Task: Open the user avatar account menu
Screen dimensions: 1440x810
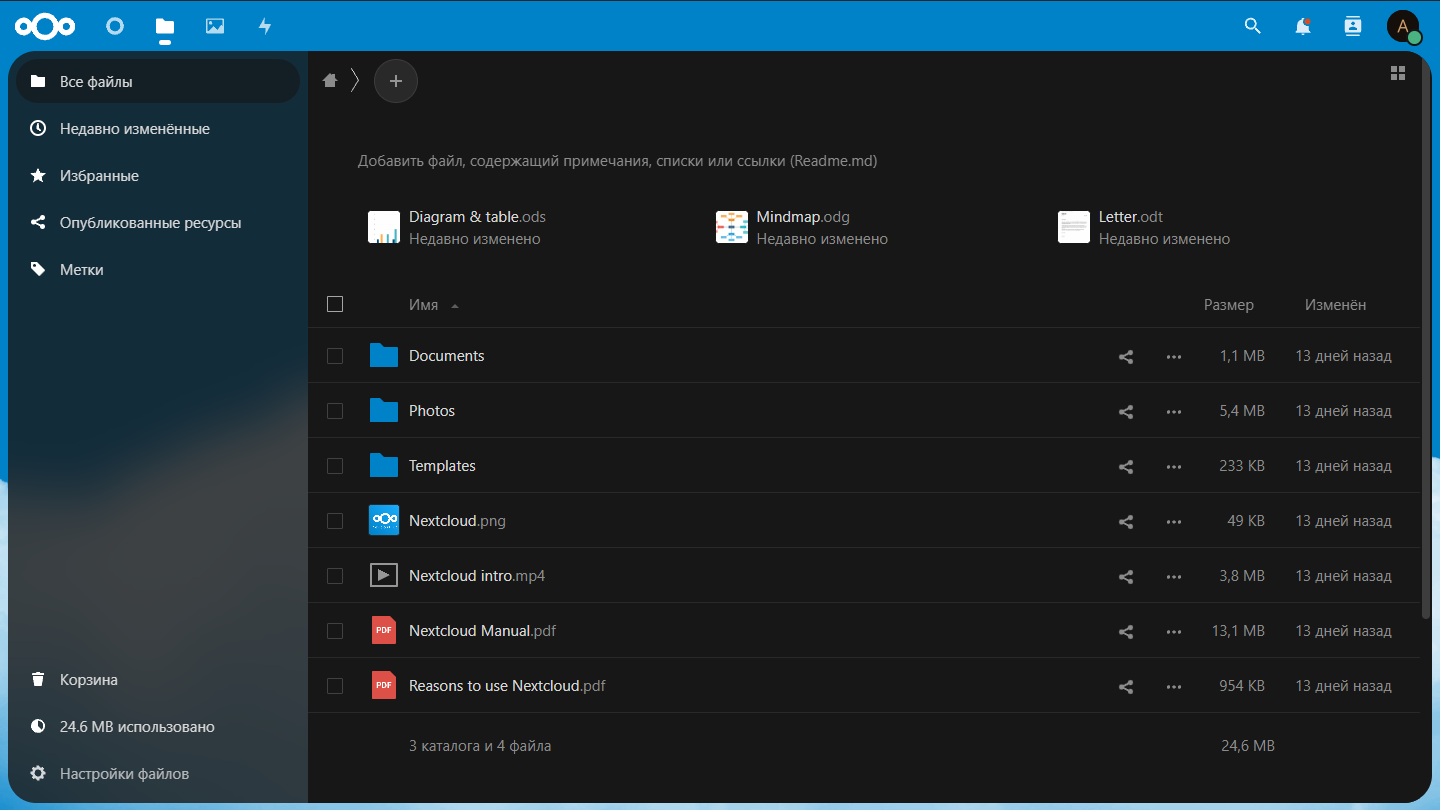Action: pyautogui.click(x=1402, y=26)
